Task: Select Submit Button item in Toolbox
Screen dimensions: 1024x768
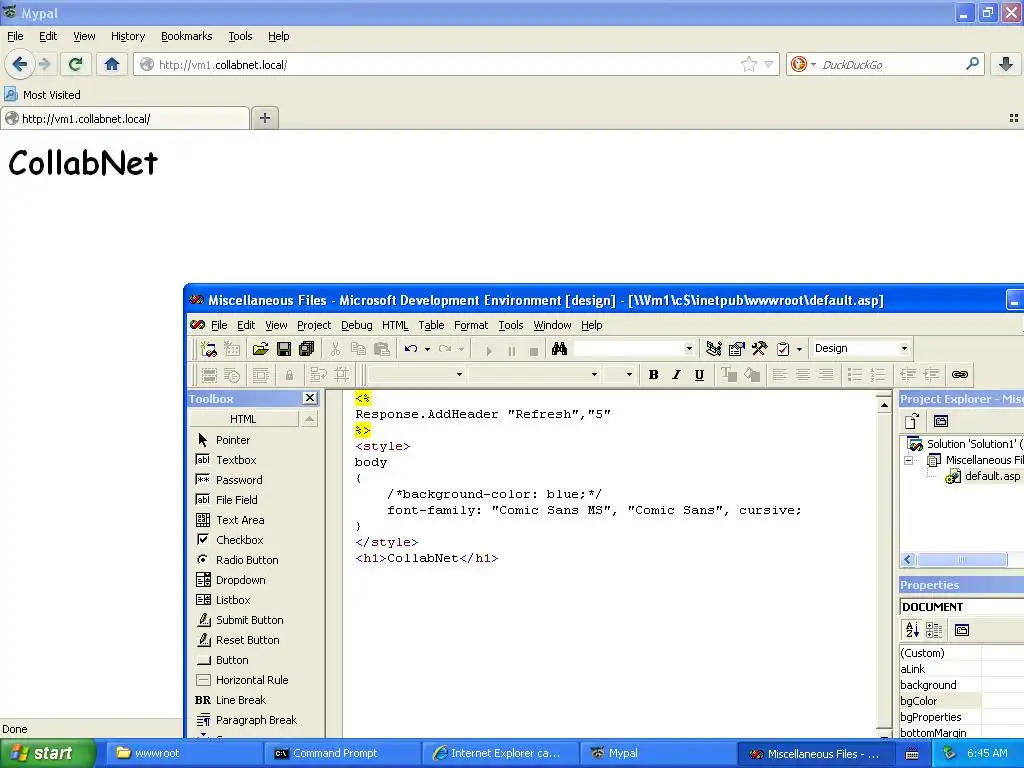Action: pos(249,620)
